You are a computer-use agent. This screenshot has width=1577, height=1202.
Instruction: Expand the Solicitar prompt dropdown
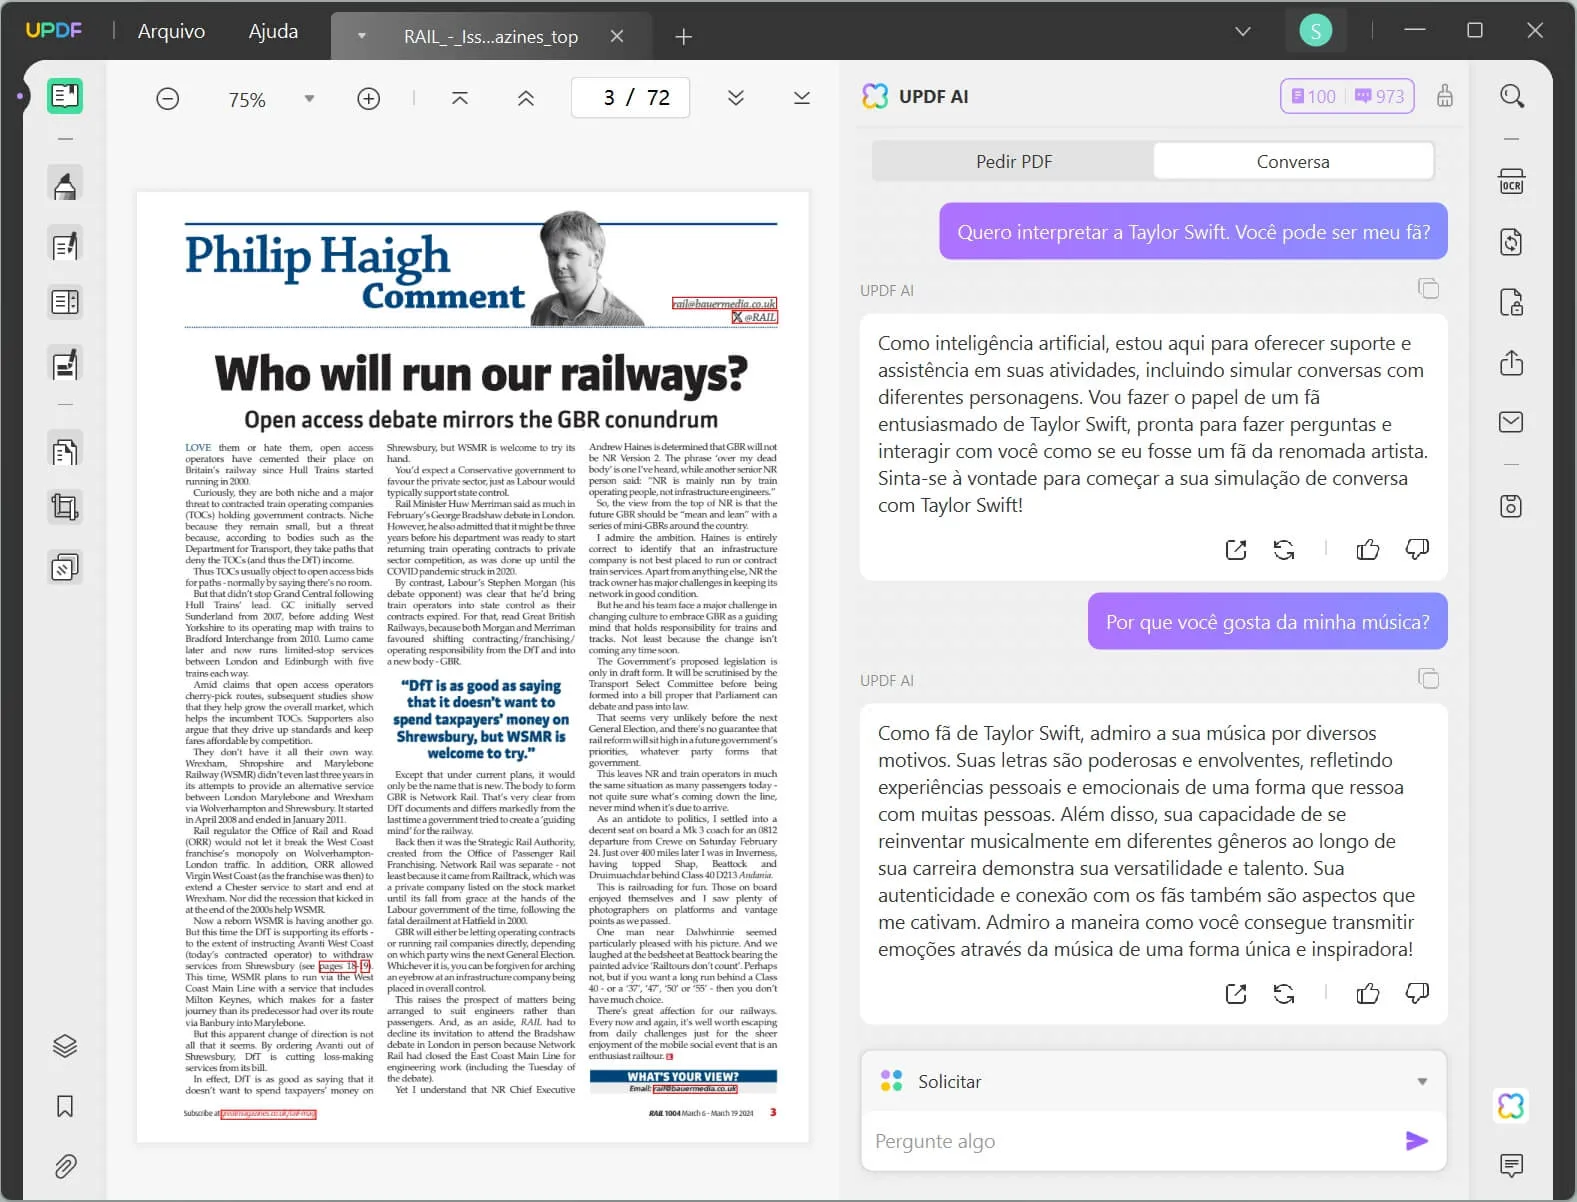click(x=1422, y=1081)
